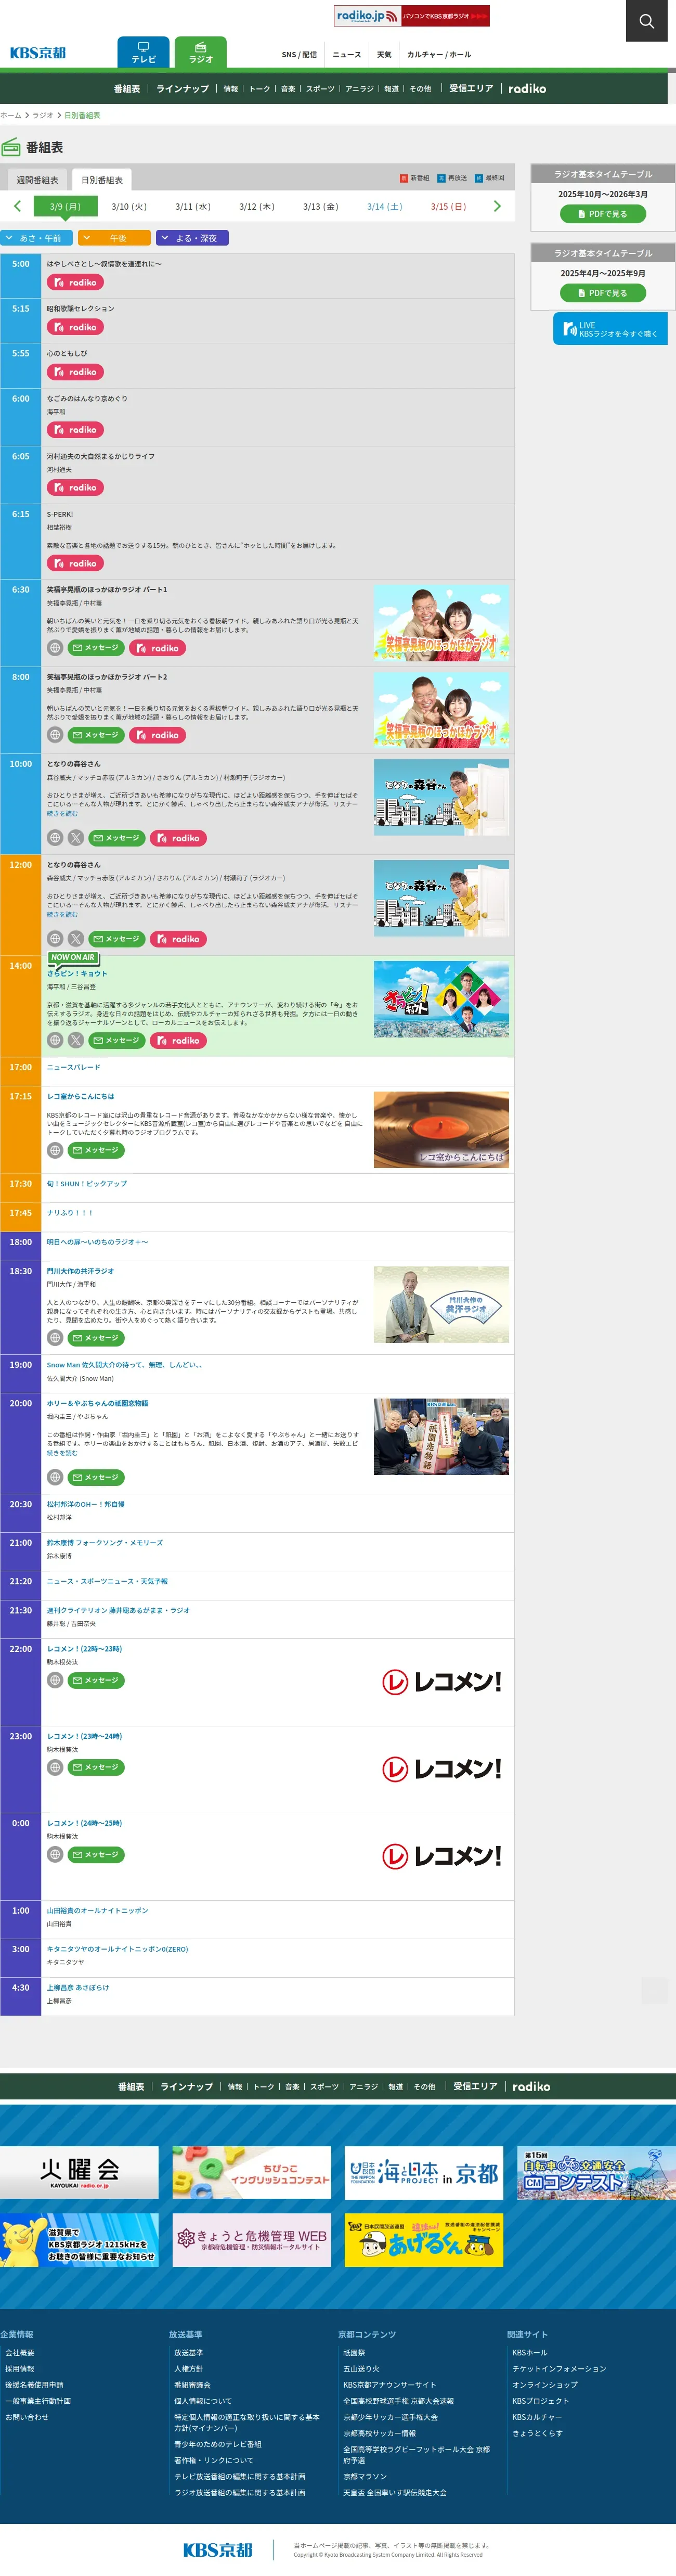Click the radiko.jp banner at the top
The height and width of the screenshot is (2576, 676).
[x=411, y=16]
